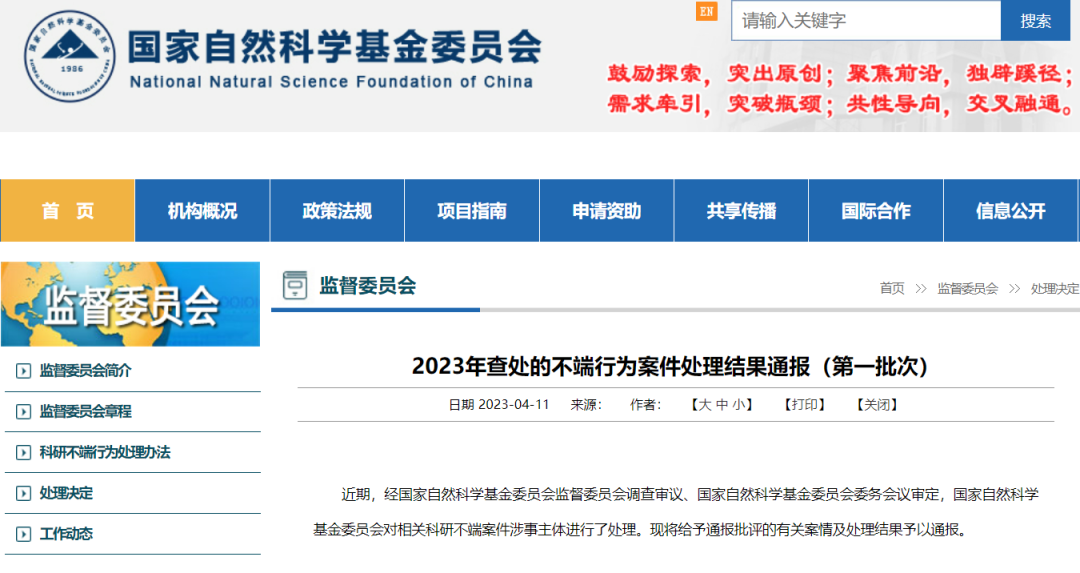This screenshot has height=573, width=1080.
Task: Go to 首页 in breadcrumb
Action: click(892, 289)
